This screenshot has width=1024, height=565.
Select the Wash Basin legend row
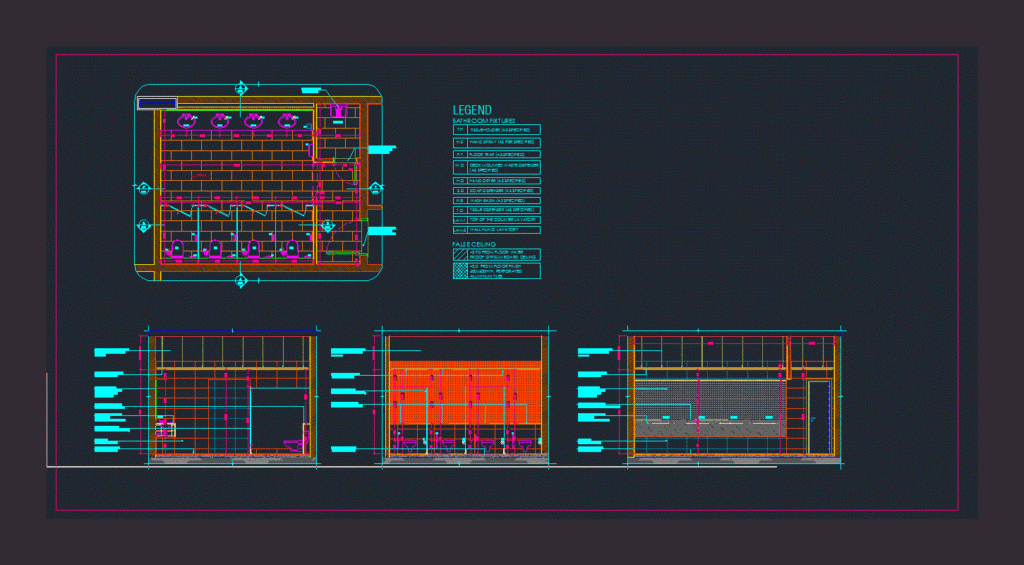tap(496, 201)
